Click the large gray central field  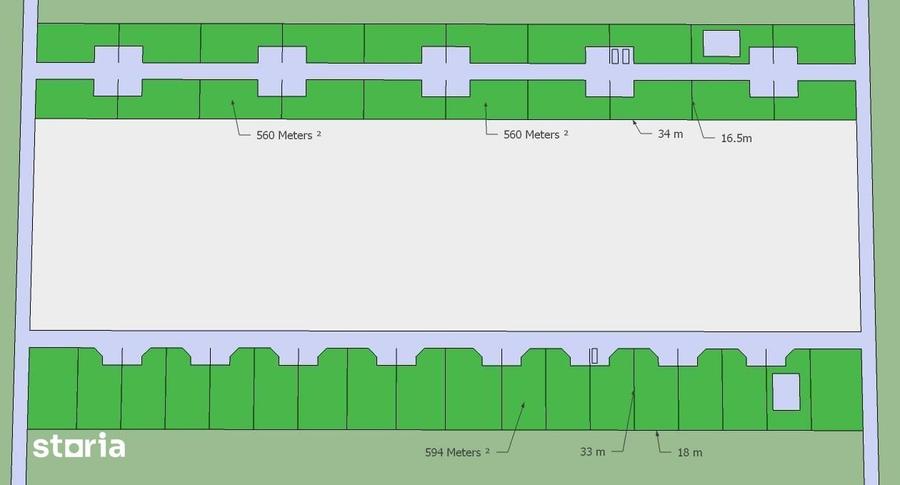coord(445,224)
